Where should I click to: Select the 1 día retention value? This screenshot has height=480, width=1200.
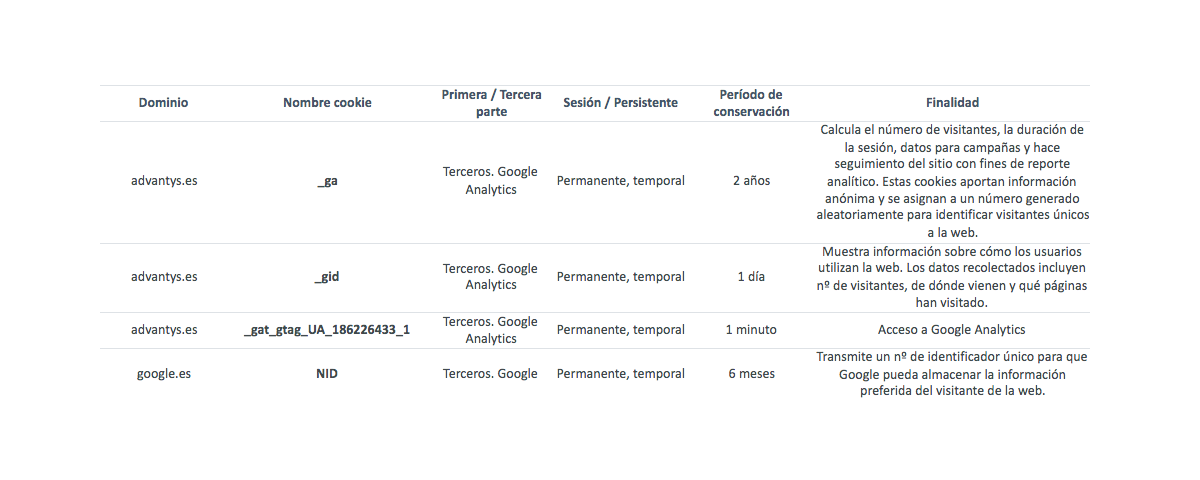click(x=751, y=277)
